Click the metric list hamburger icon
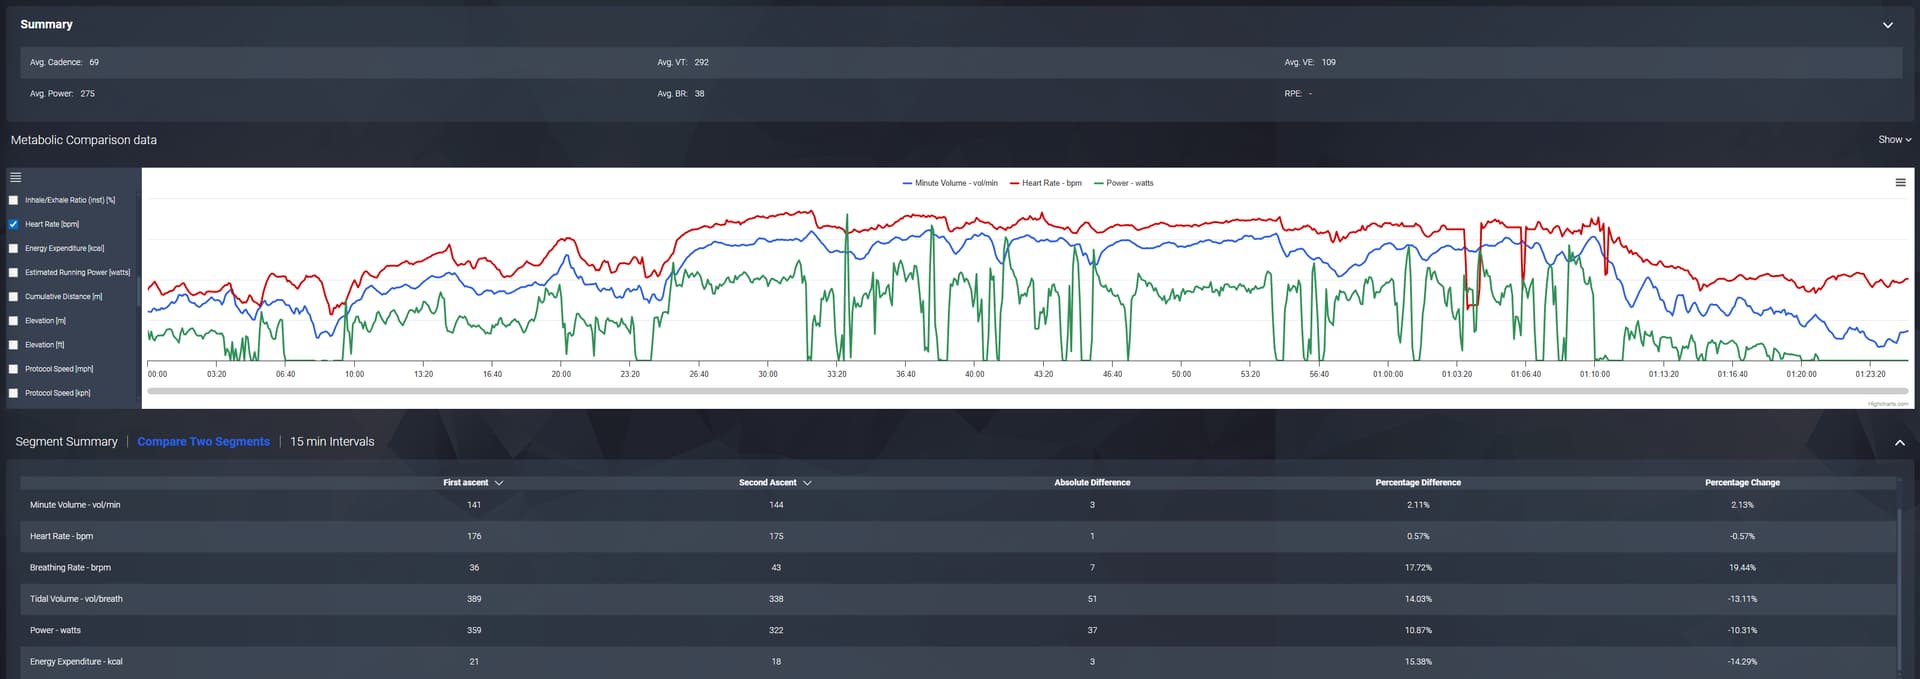 [x=15, y=177]
